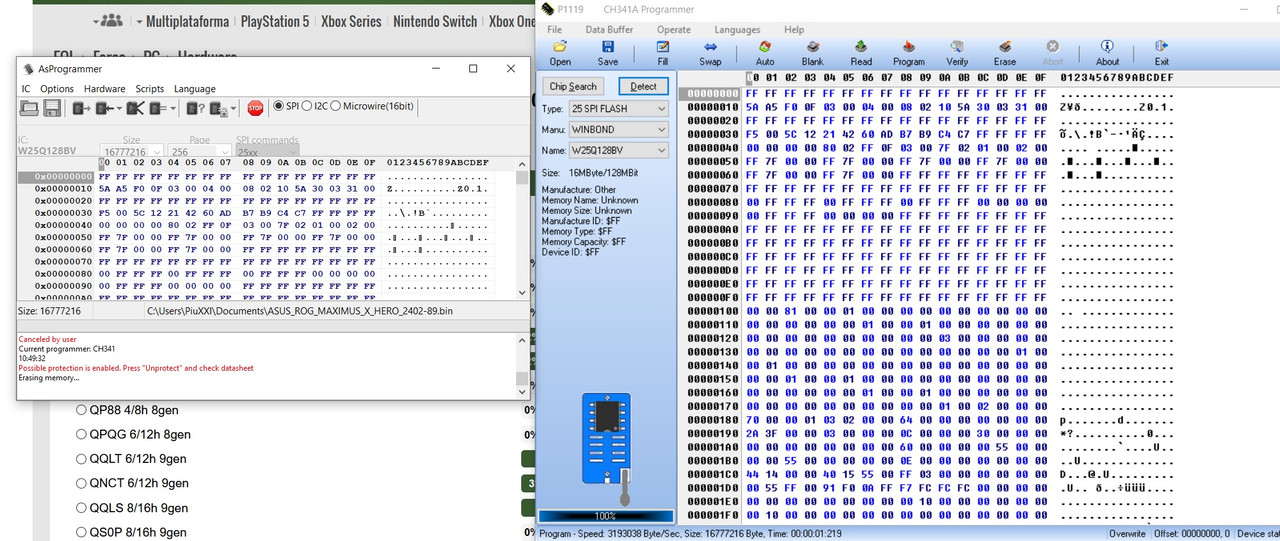This screenshot has height=541, width=1280.
Task: Click the 100% progress bar in CH341A Programmer
Action: click(x=606, y=516)
